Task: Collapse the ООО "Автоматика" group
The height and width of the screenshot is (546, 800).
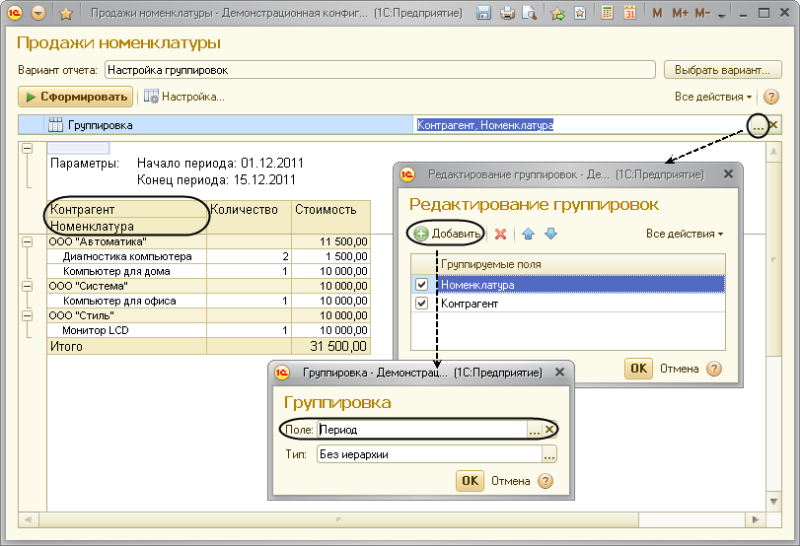Action: pyautogui.click(x=26, y=241)
